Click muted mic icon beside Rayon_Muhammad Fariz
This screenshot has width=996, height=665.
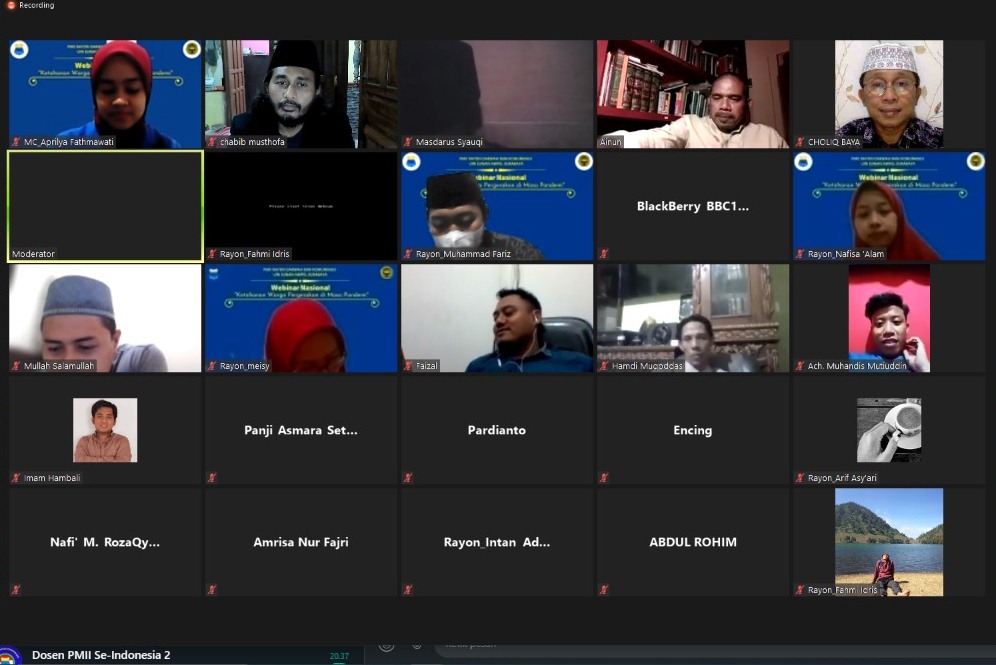[x=408, y=254]
